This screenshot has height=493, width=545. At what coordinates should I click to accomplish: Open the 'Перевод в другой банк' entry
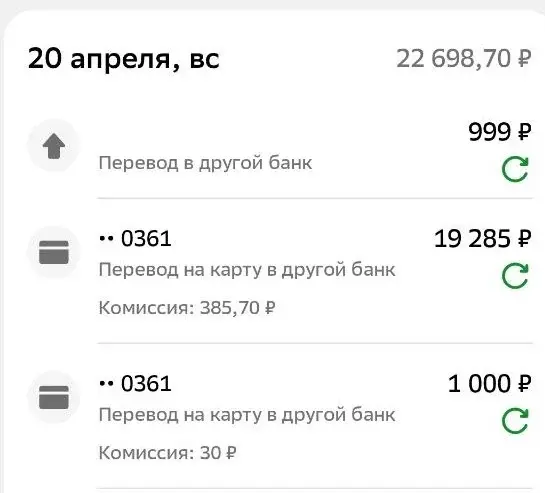[205, 163]
